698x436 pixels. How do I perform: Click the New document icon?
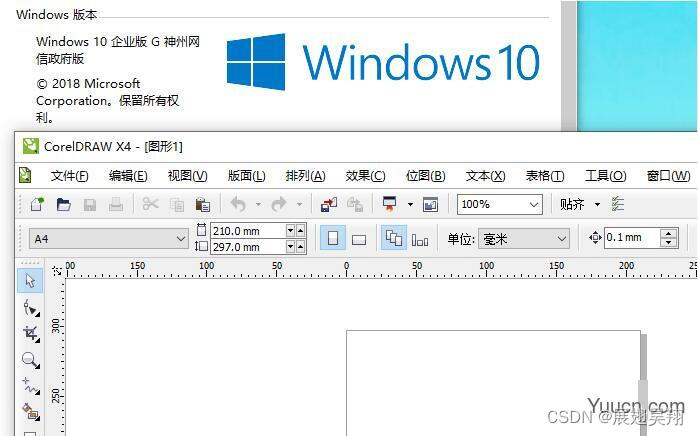(37, 204)
